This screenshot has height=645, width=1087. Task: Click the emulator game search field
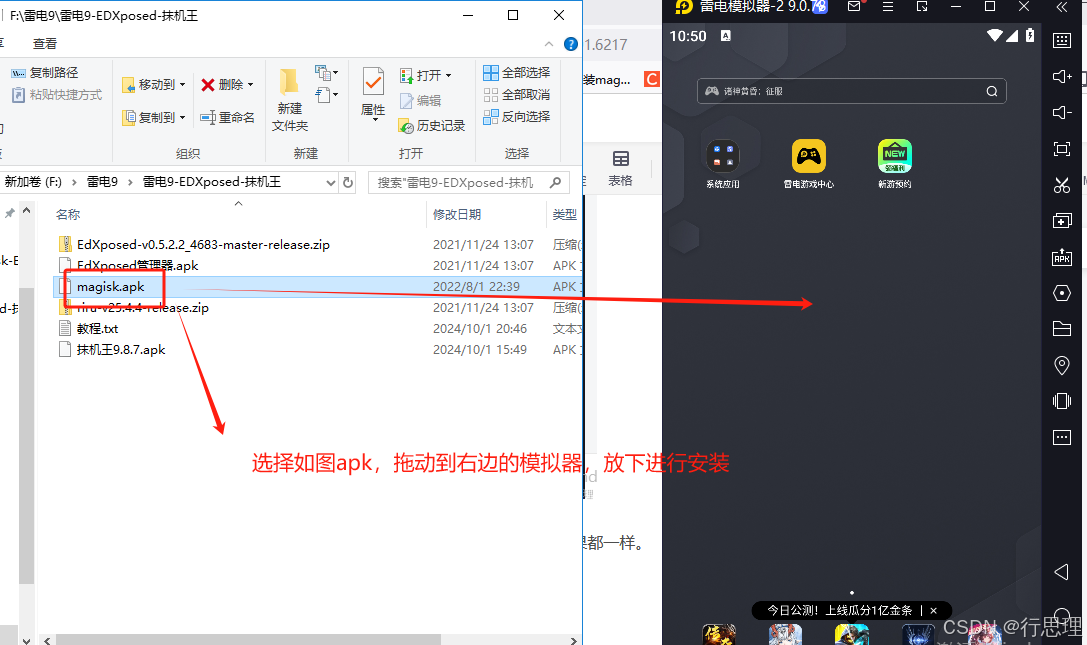[x=851, y=91]
